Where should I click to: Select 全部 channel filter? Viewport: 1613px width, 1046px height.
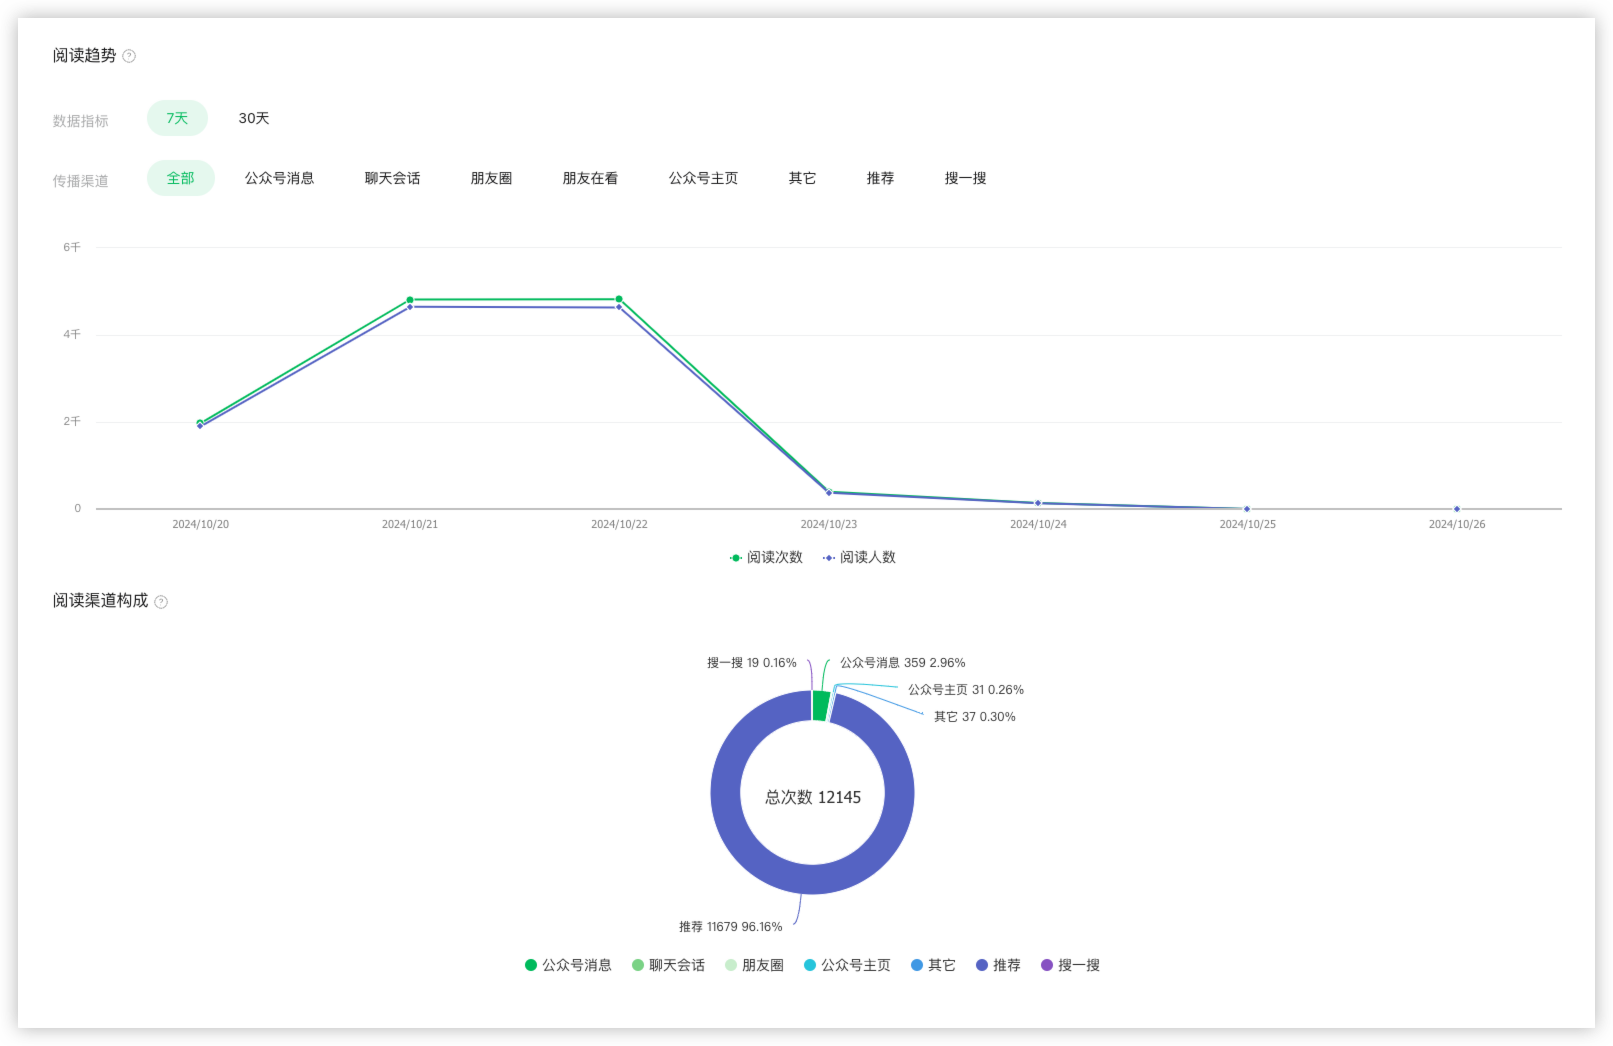pos(180,178)
